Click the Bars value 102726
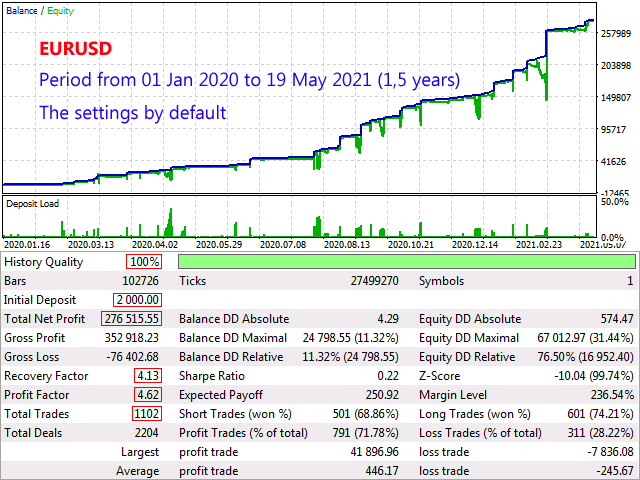640x480 pixels. 140,281
